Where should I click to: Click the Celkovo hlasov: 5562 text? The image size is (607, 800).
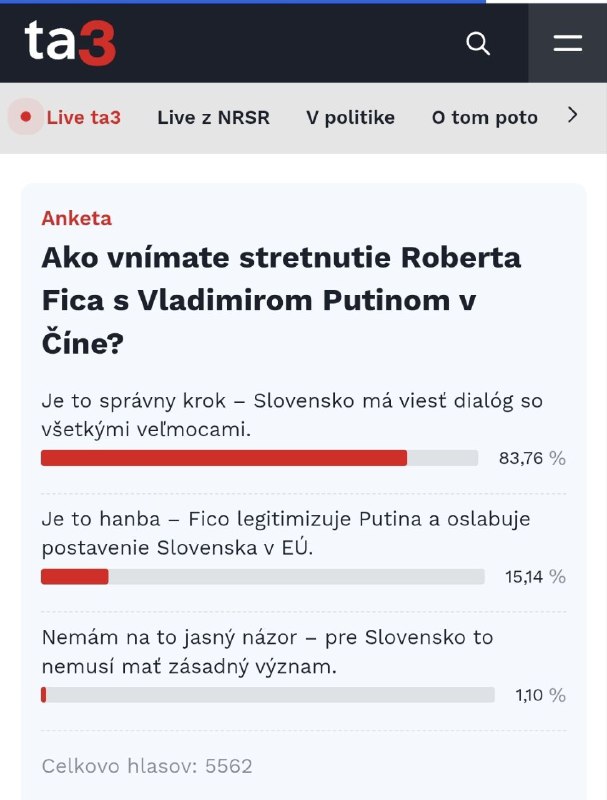[147, 766]
